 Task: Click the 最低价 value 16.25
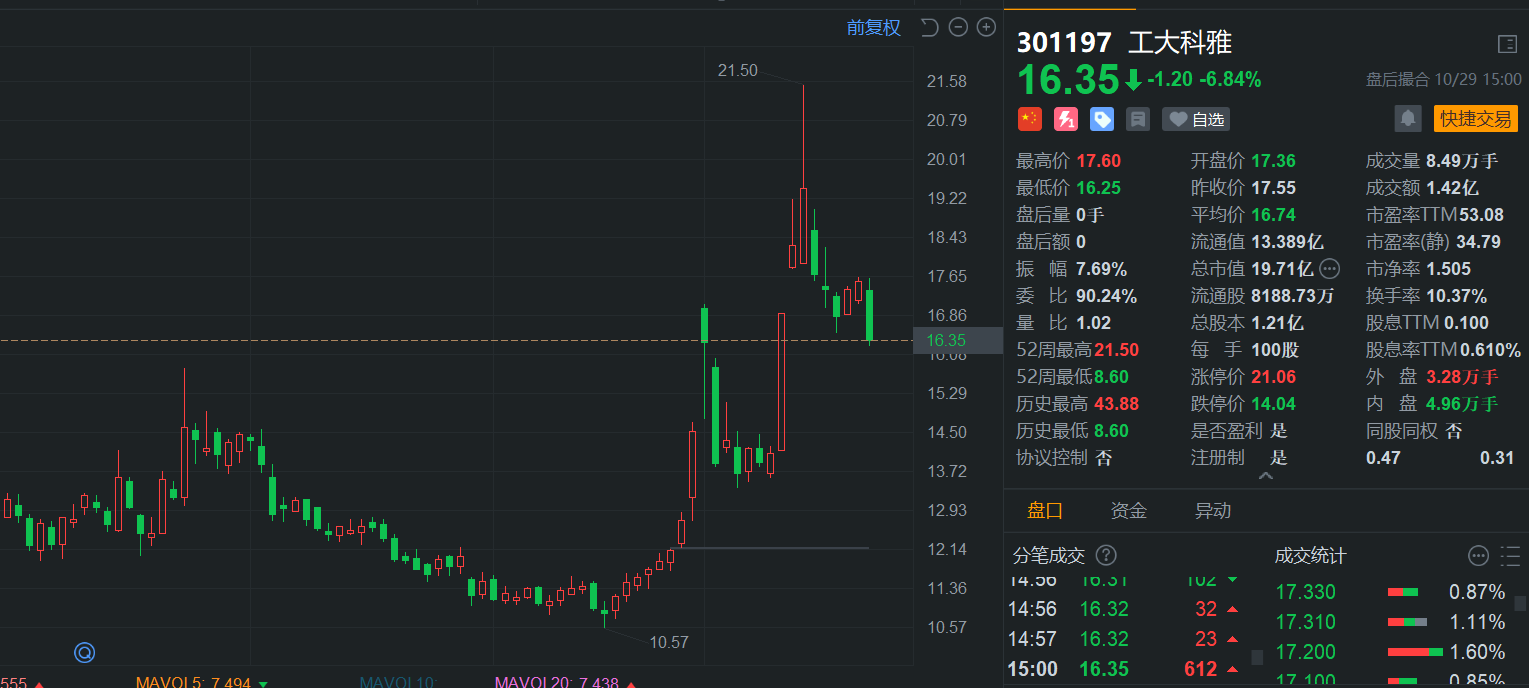click(1099, 188)
